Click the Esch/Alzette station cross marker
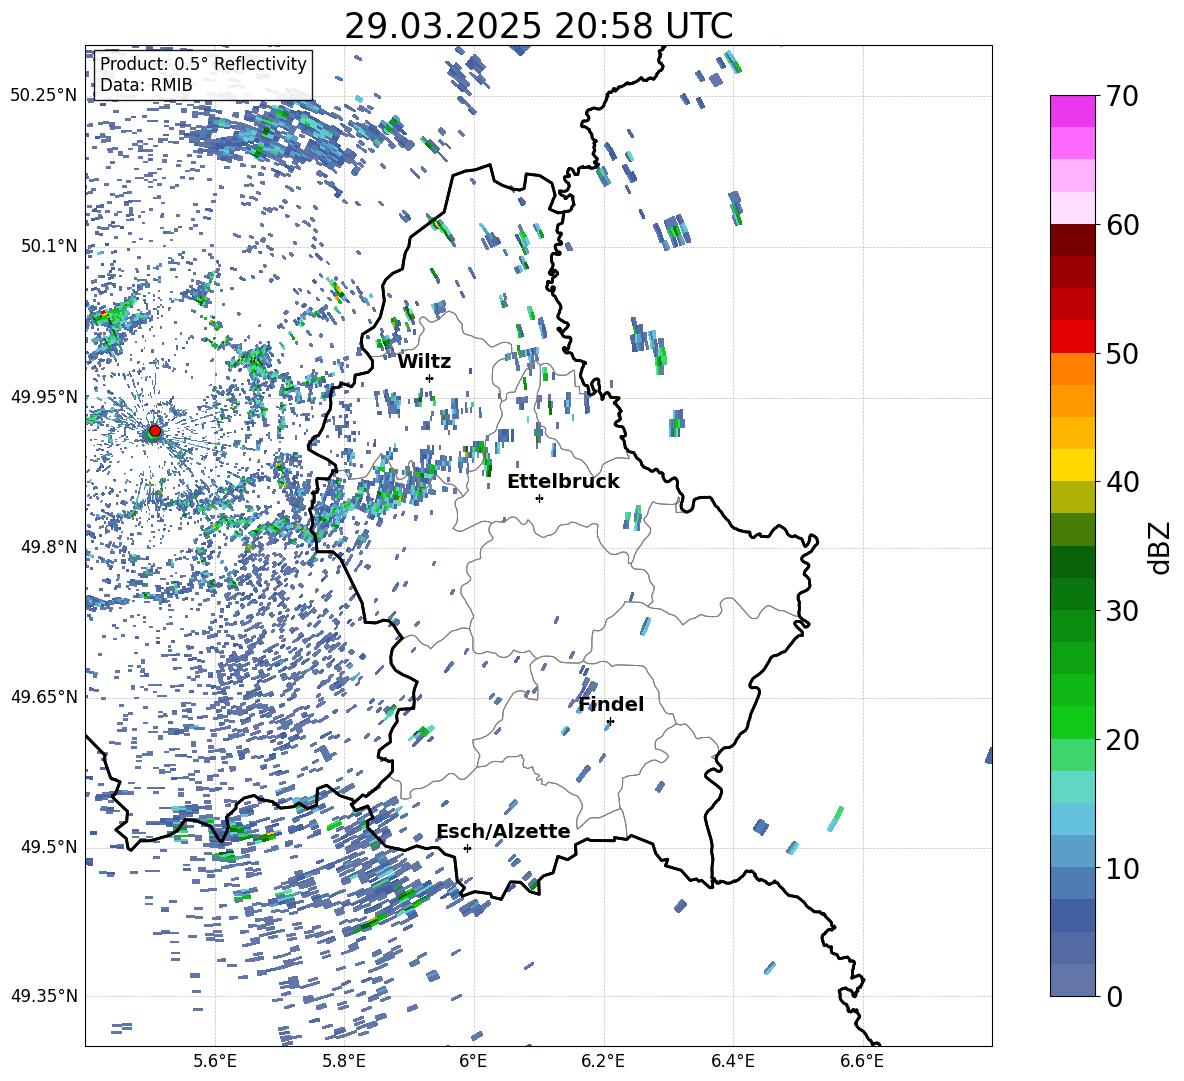 (x=467, y=848)
